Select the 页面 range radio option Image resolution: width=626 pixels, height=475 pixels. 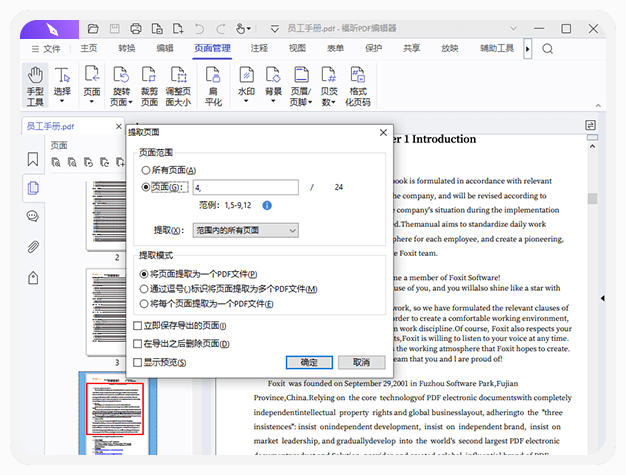click(x=164, y=187)
